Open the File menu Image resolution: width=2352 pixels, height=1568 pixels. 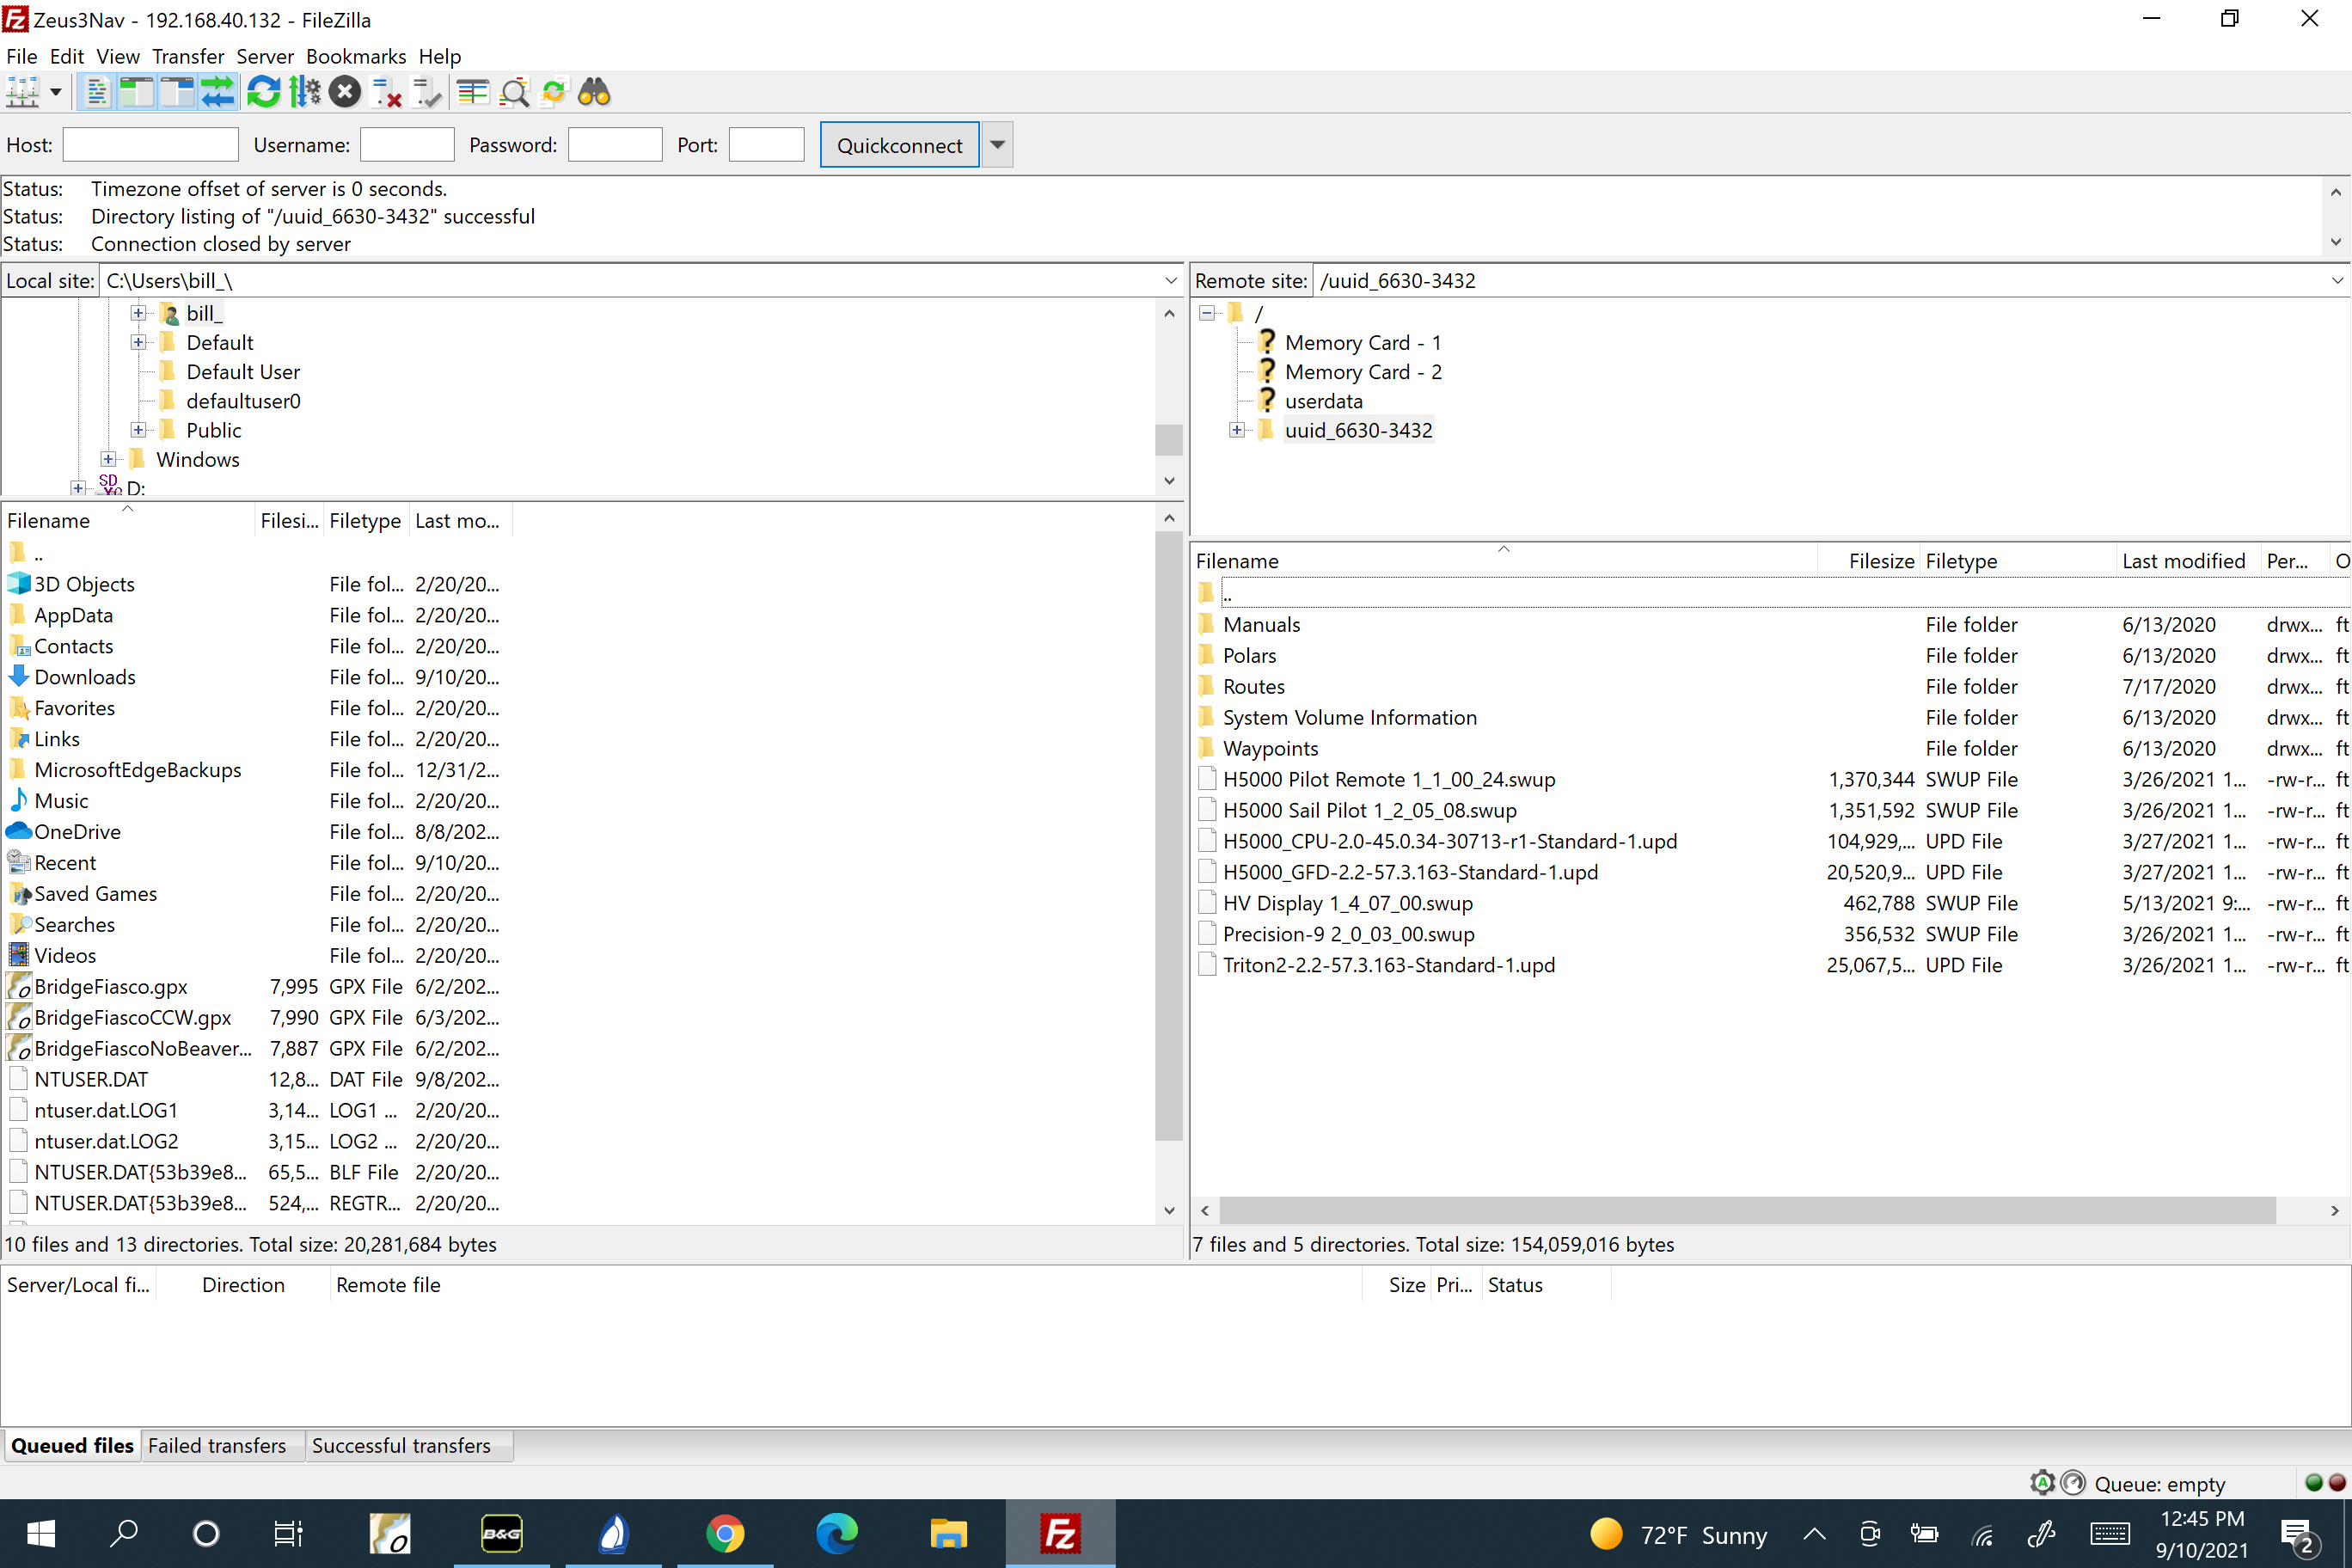coord(22,56)
